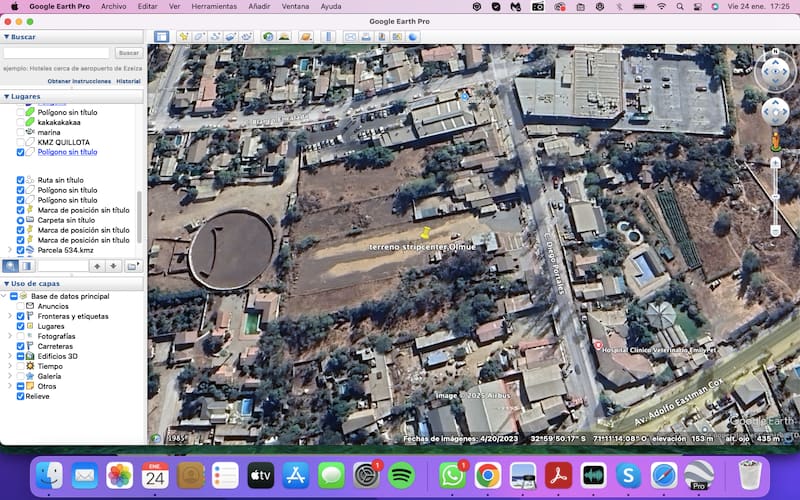Viewport: 800px width, 500px height.
Task: Select the add path tool
Action: 215,37
